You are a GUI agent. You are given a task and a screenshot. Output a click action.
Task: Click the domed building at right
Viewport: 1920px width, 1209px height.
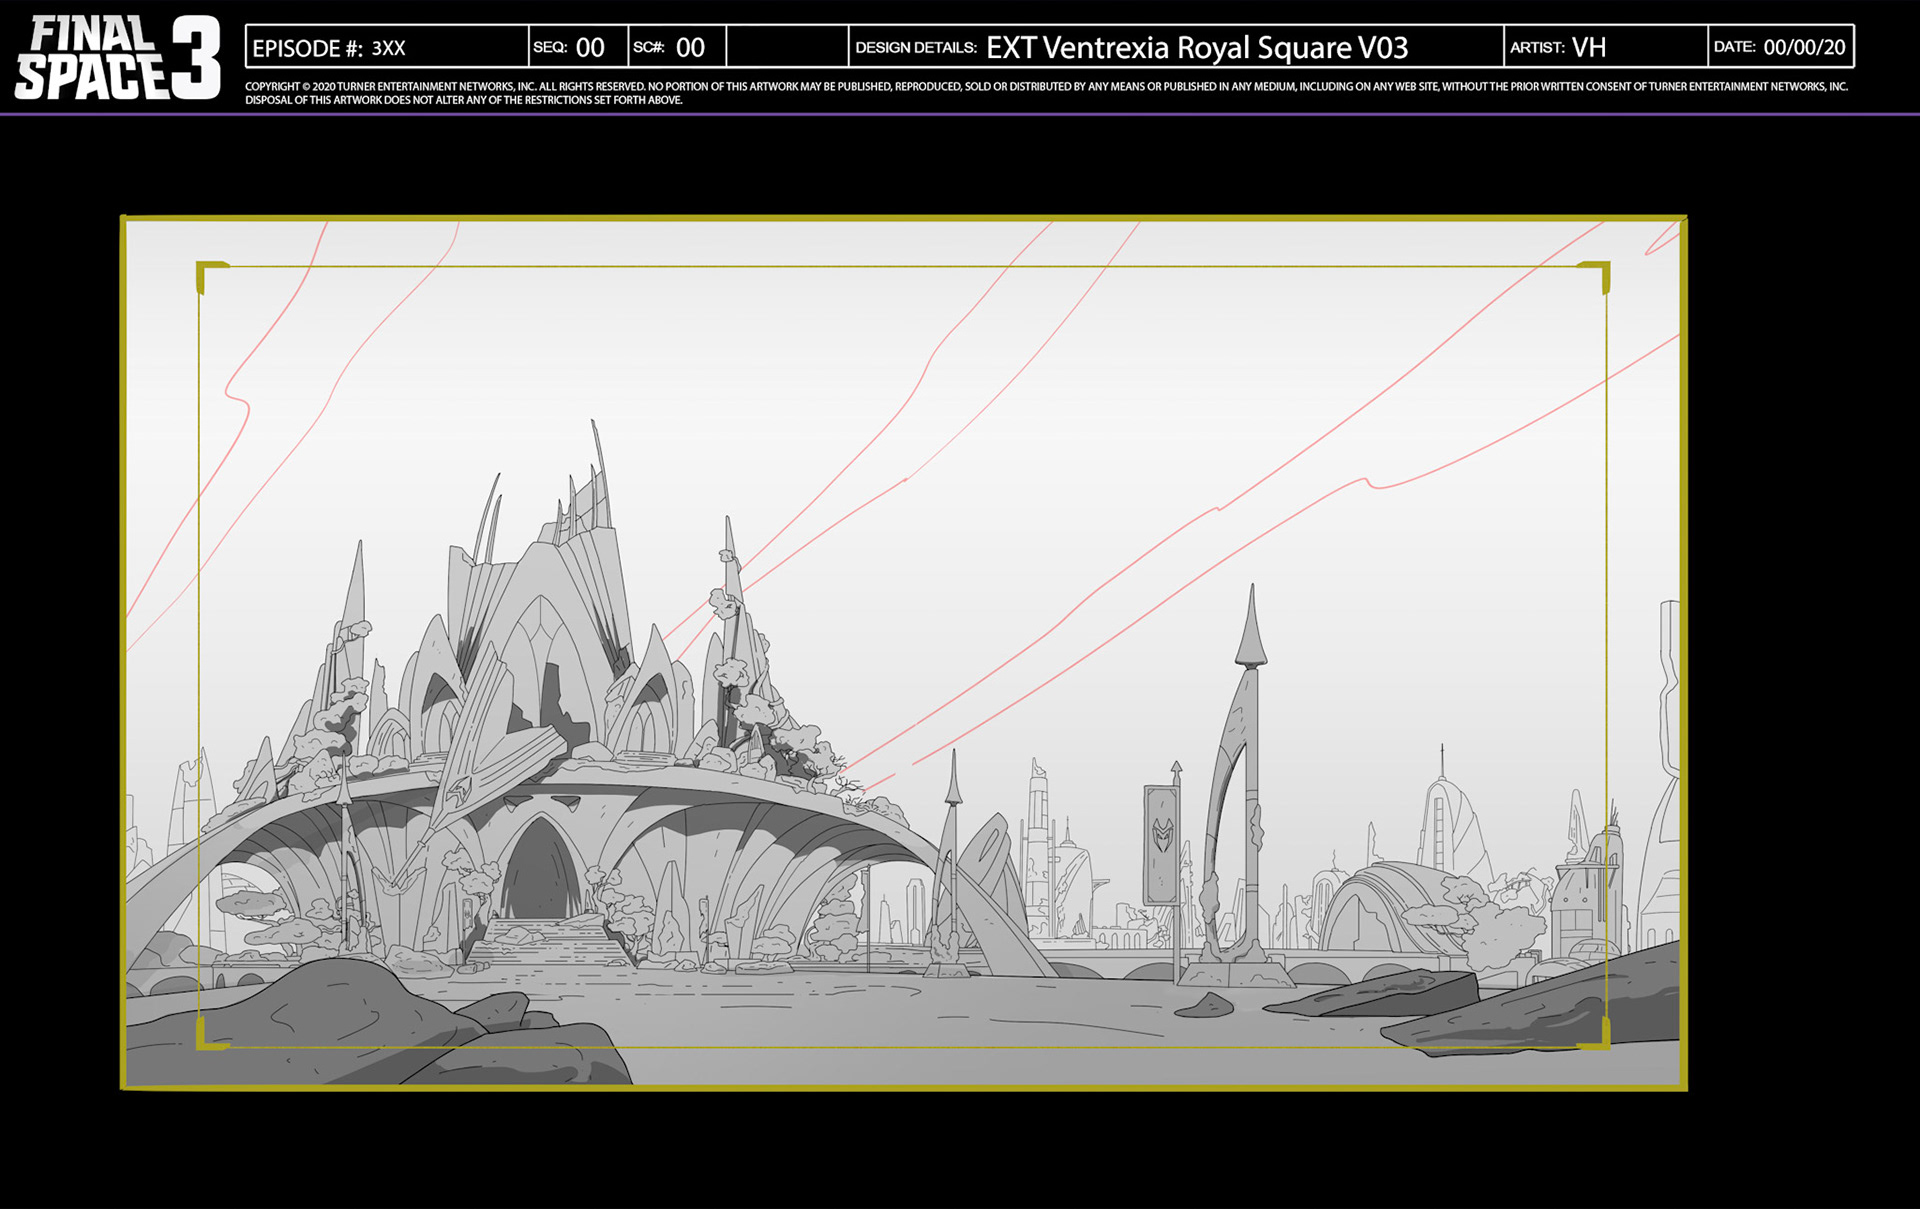tap(1385, 905)
